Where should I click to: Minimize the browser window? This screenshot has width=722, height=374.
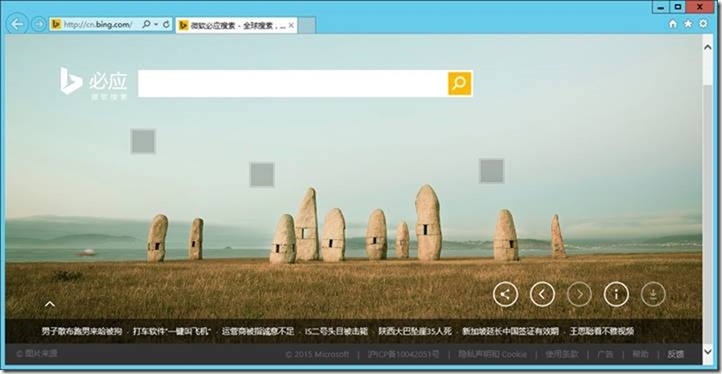(x=661, y=7)
